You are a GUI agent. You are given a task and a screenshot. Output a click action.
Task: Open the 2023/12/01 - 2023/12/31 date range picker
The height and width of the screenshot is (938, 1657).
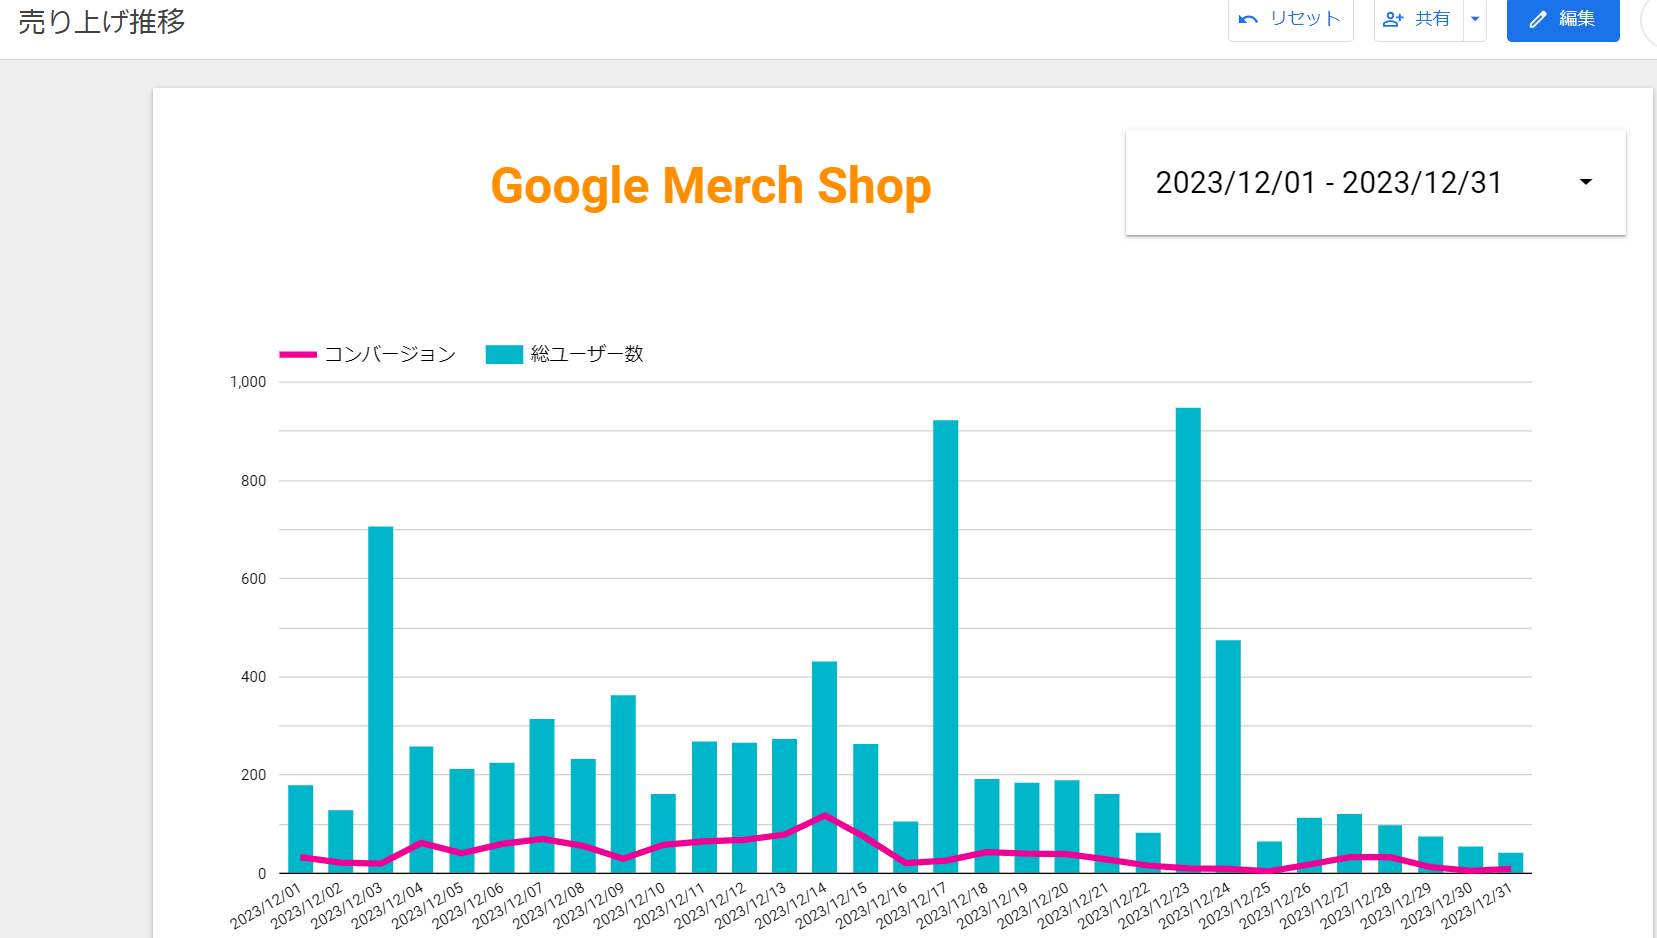tap(1375, 182)
